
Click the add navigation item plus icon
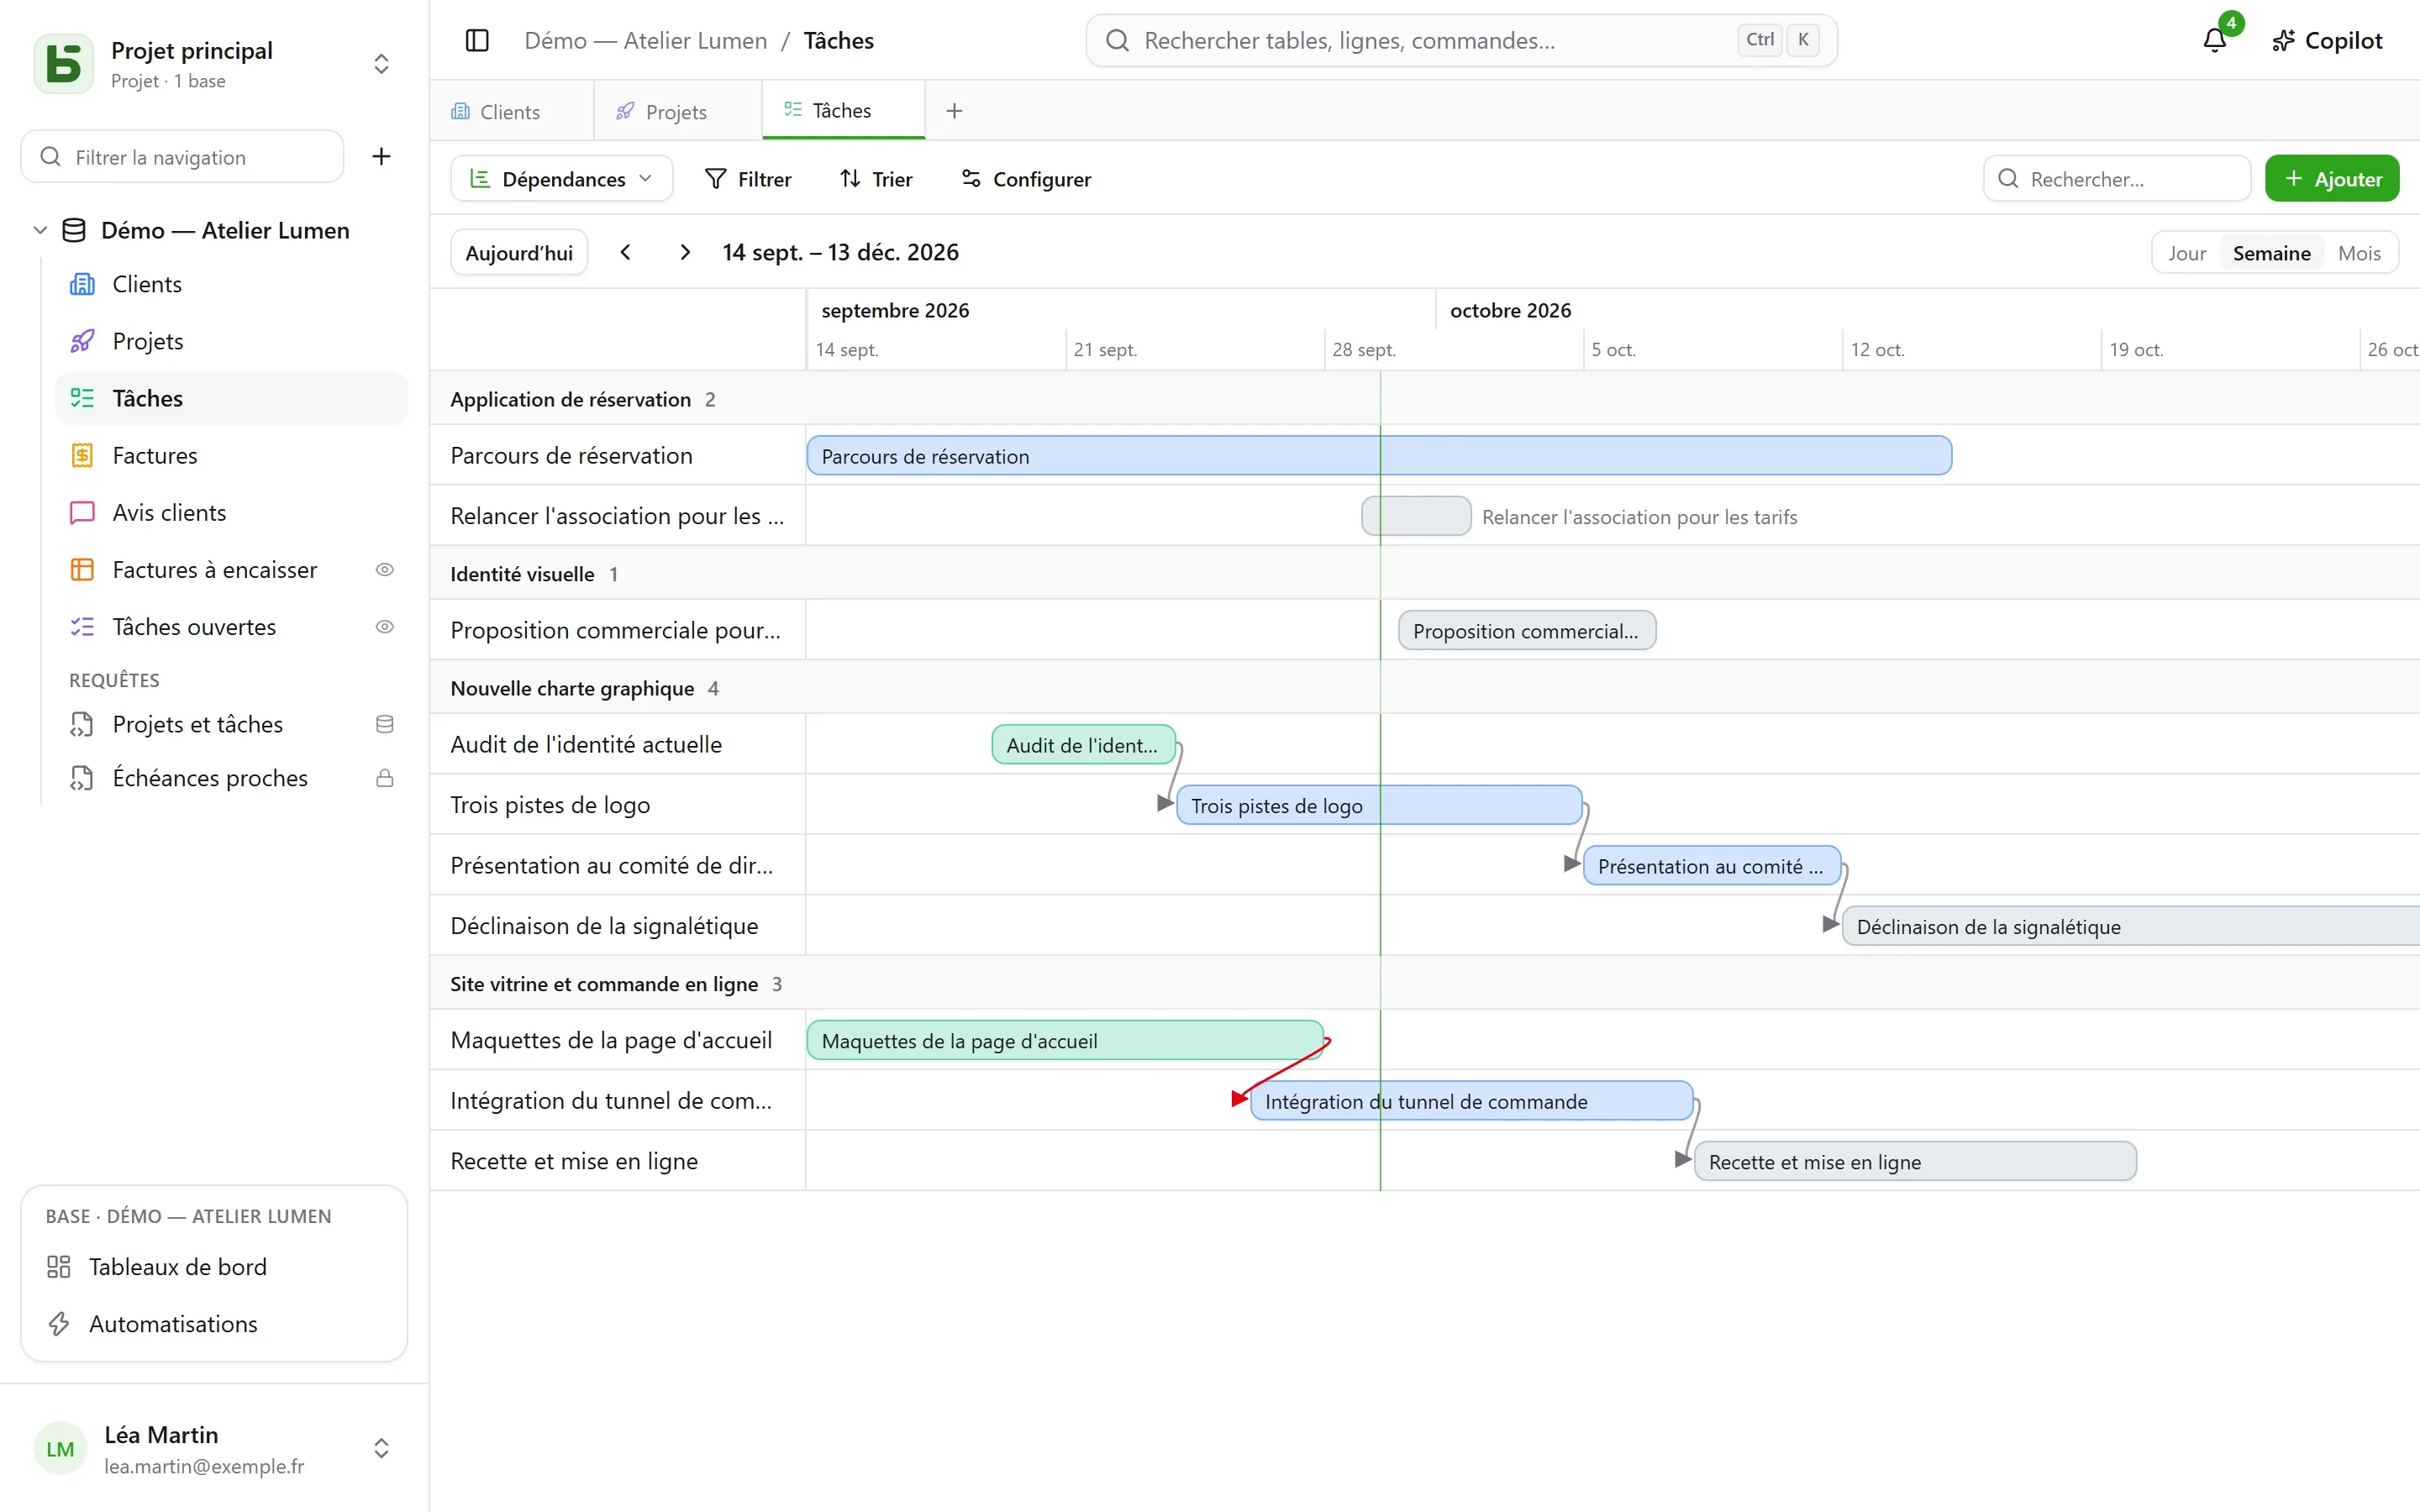(381, 156)
